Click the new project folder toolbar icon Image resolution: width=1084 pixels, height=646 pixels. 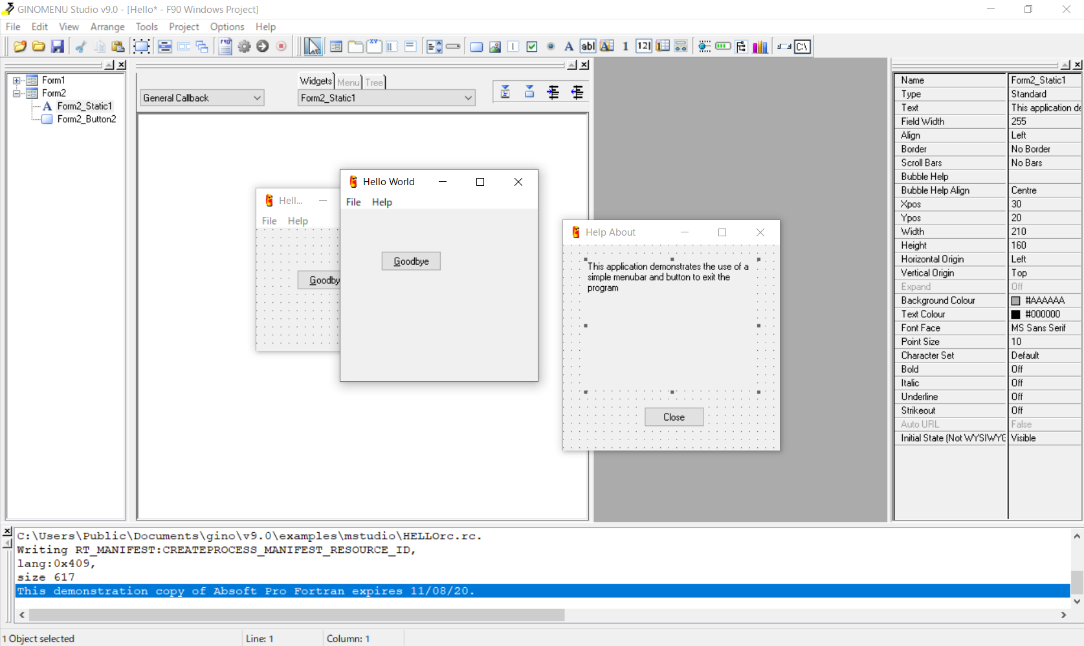pyautogui.click(x=20, y=46)
